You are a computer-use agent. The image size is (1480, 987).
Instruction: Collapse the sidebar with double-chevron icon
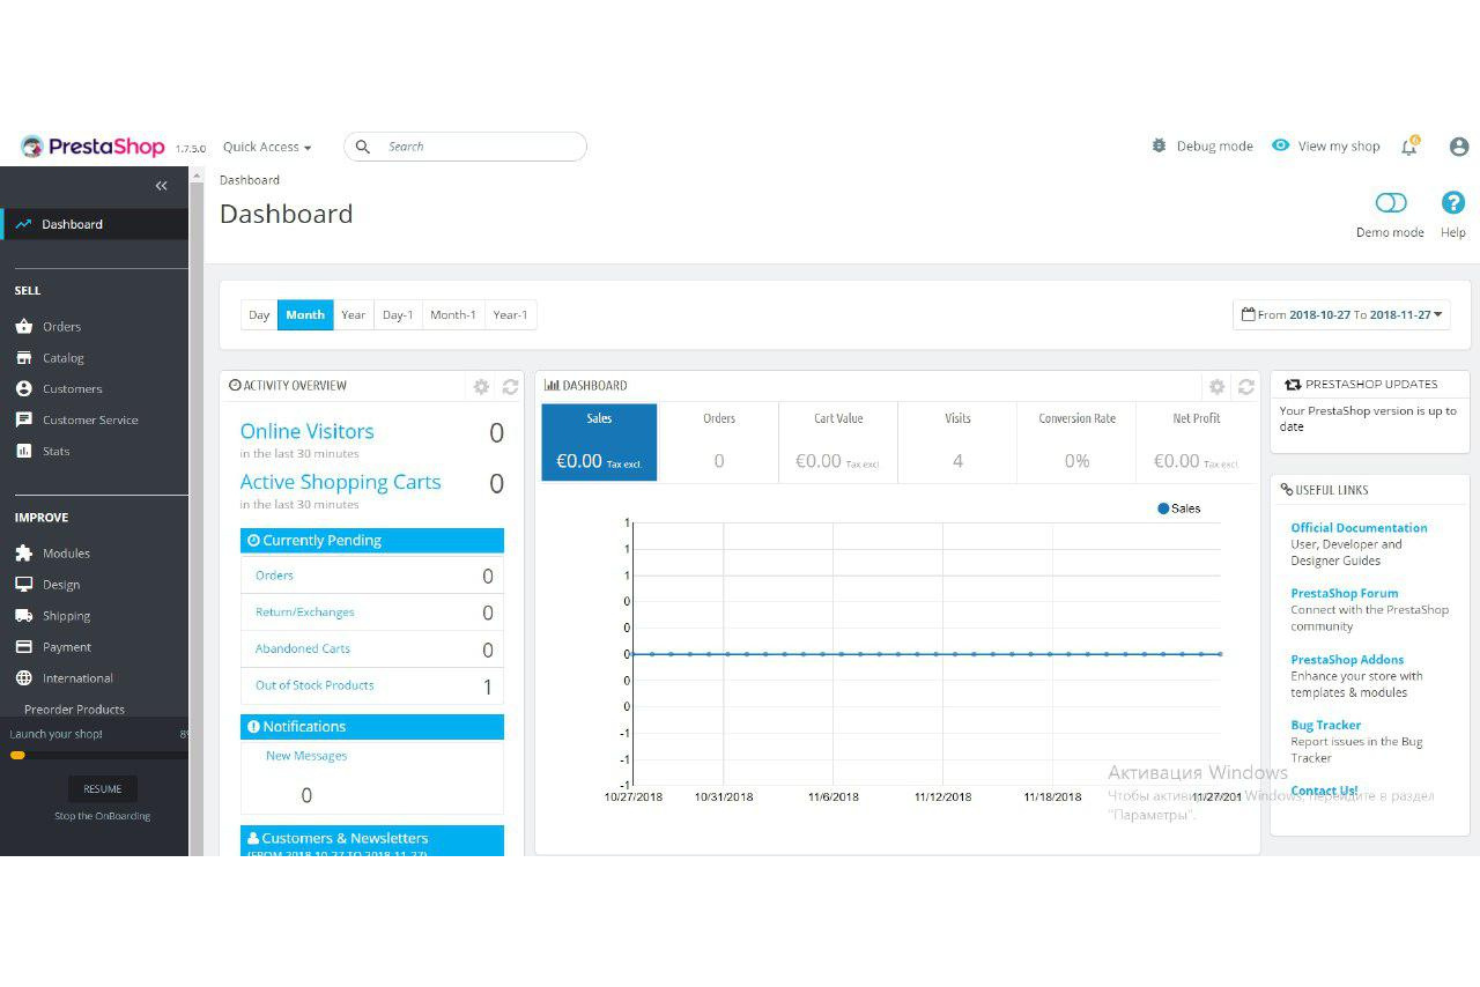(x=161, y=186)
